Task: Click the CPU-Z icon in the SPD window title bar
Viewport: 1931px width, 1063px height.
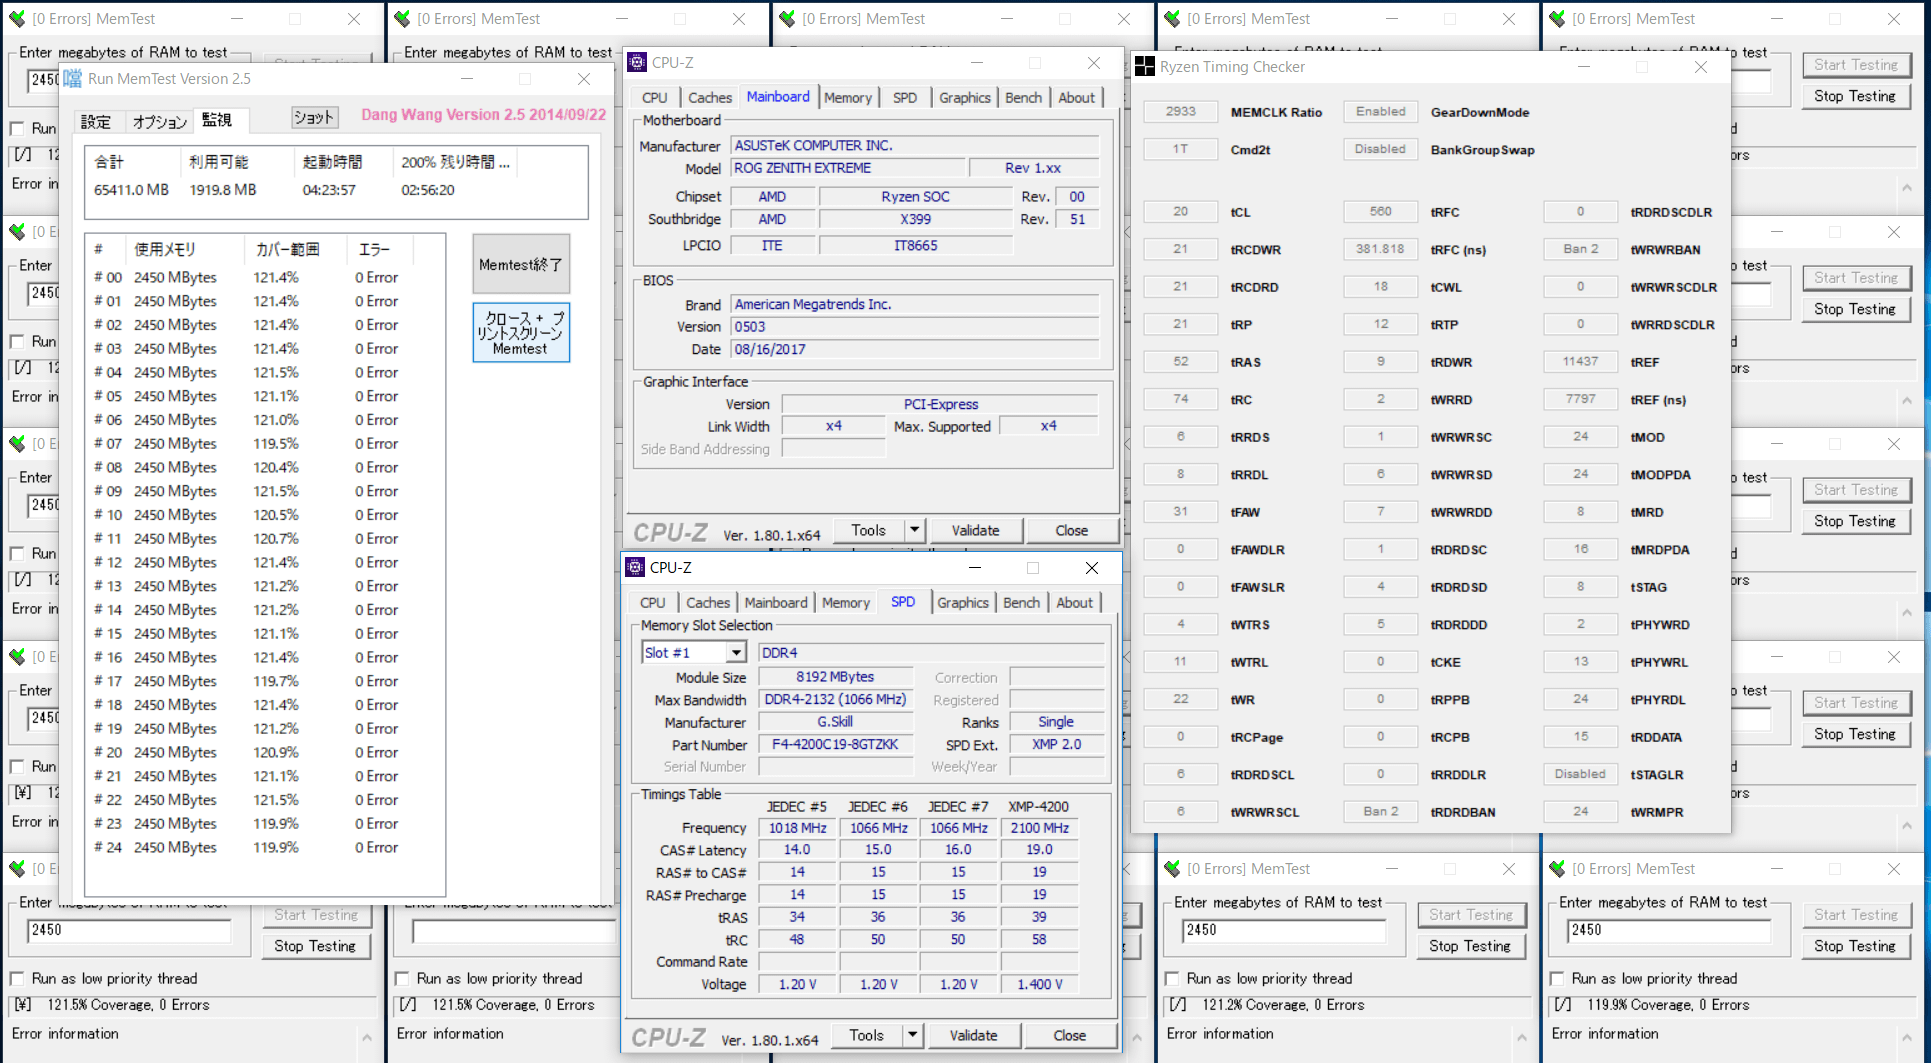Action: [x=635, y=567]
